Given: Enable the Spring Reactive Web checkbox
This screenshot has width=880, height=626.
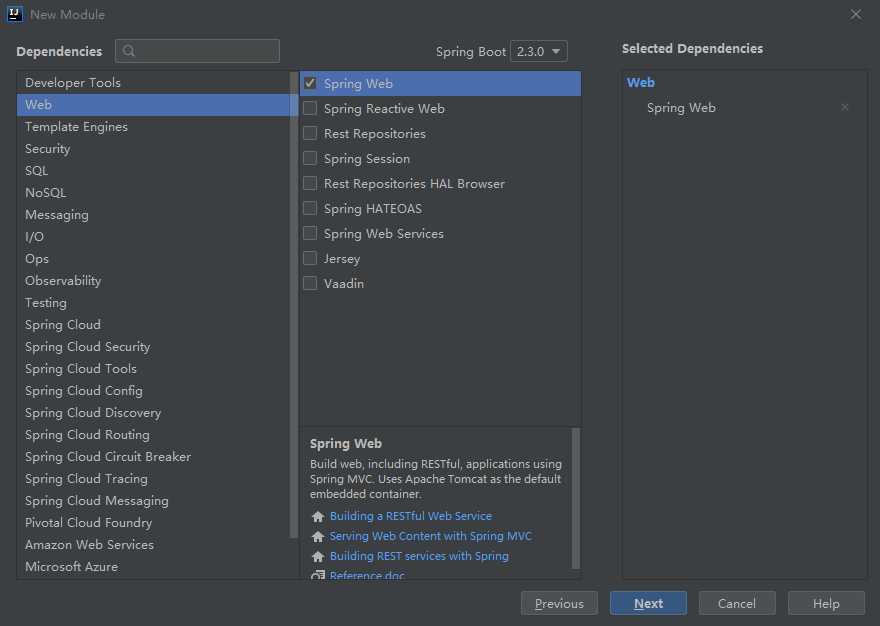Looking at the screenshot, I should pyautogui.click(x=310, y=108).
